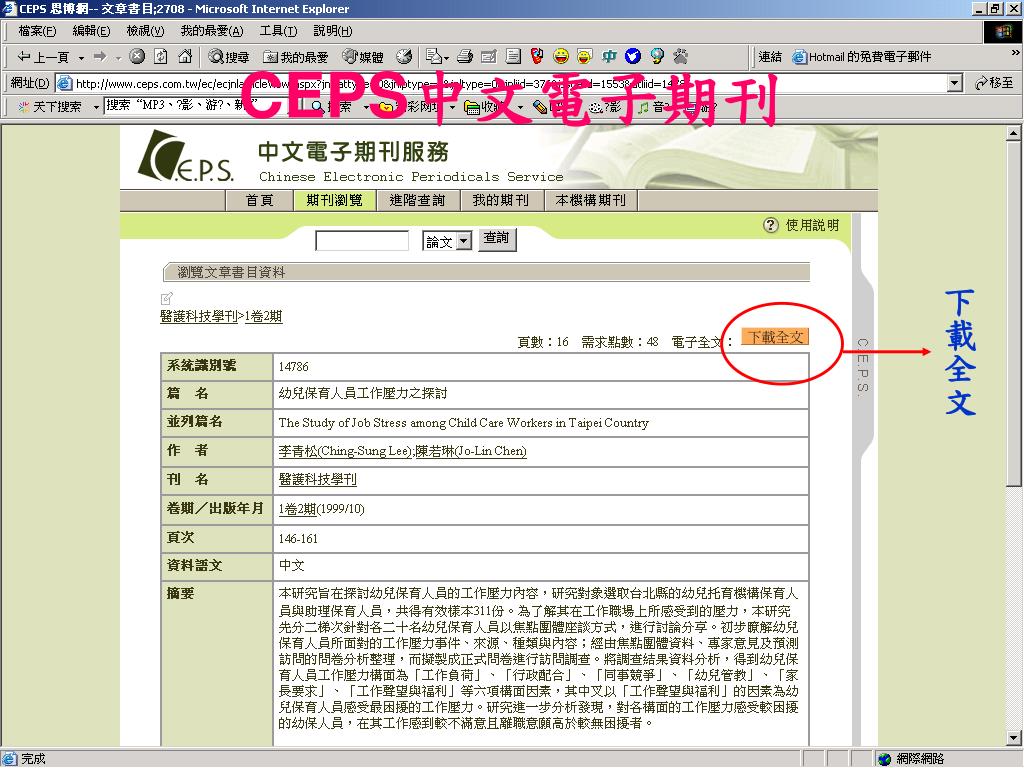1024x768 pixels.
Task: Click the Edit page toolbar icon
Action: coord(488,57)
